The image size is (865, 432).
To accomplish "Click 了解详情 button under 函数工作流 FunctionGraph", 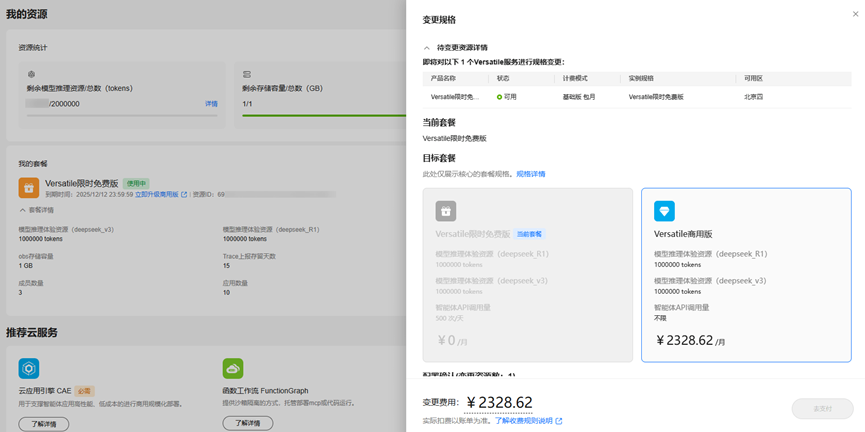I will pos(248,424).
